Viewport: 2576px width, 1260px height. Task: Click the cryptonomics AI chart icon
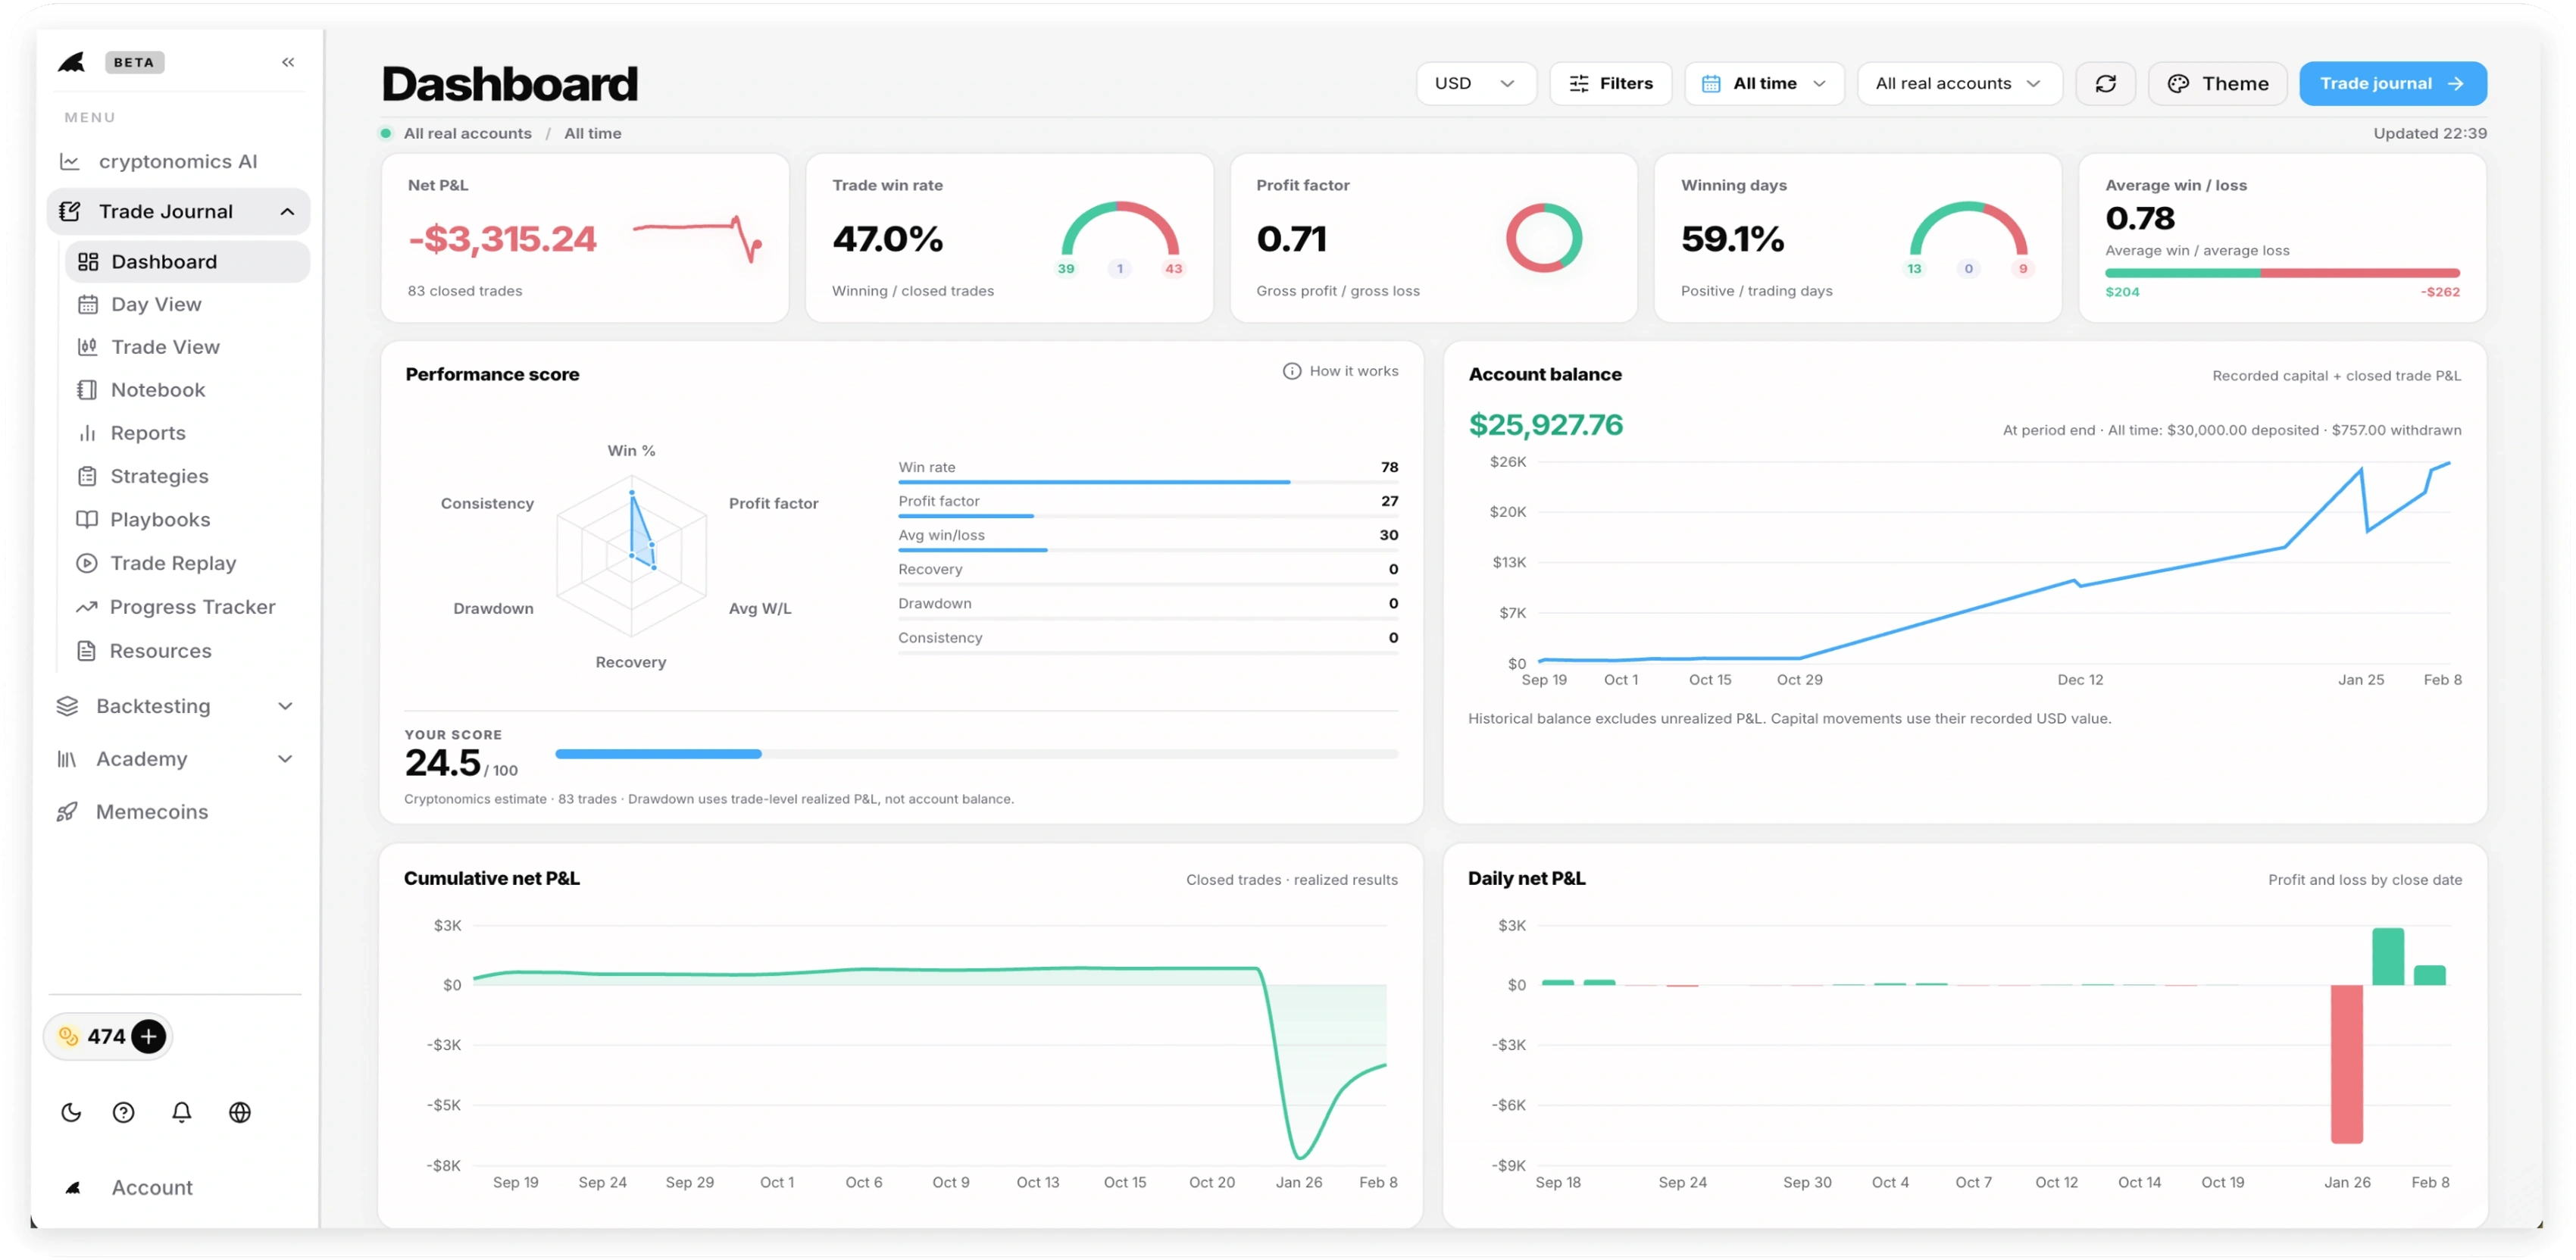tap(70, 161)
